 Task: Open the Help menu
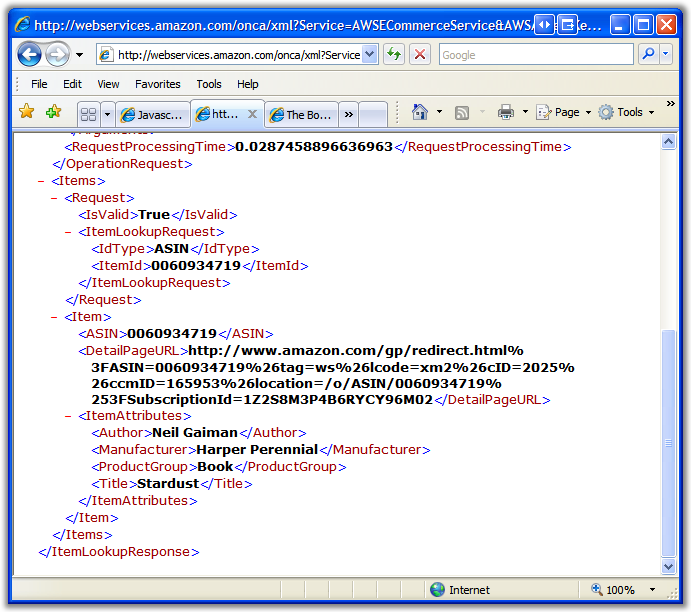click(x=248, y=84)
